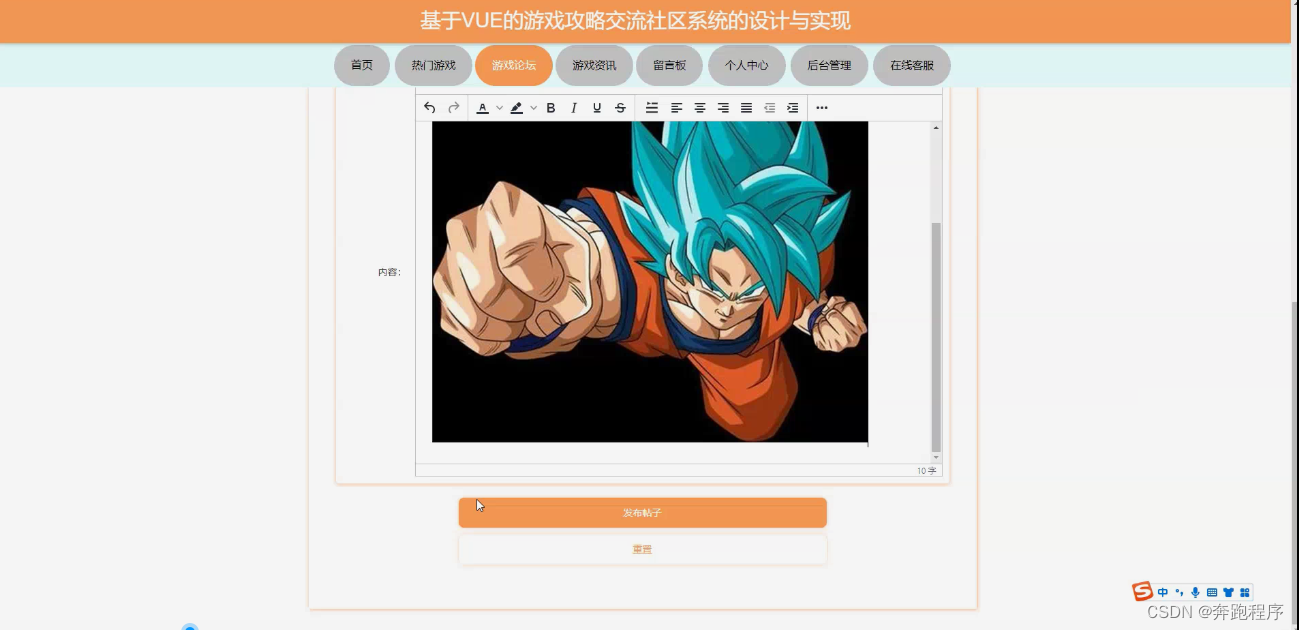The image size is (1299, 630).
Task: Justify the text alignment
Action: tap(746, 108)
